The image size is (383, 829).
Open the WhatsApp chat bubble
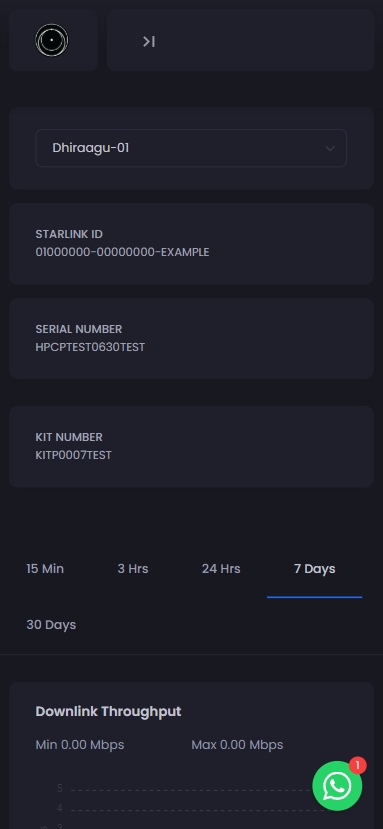pos(337,786)
